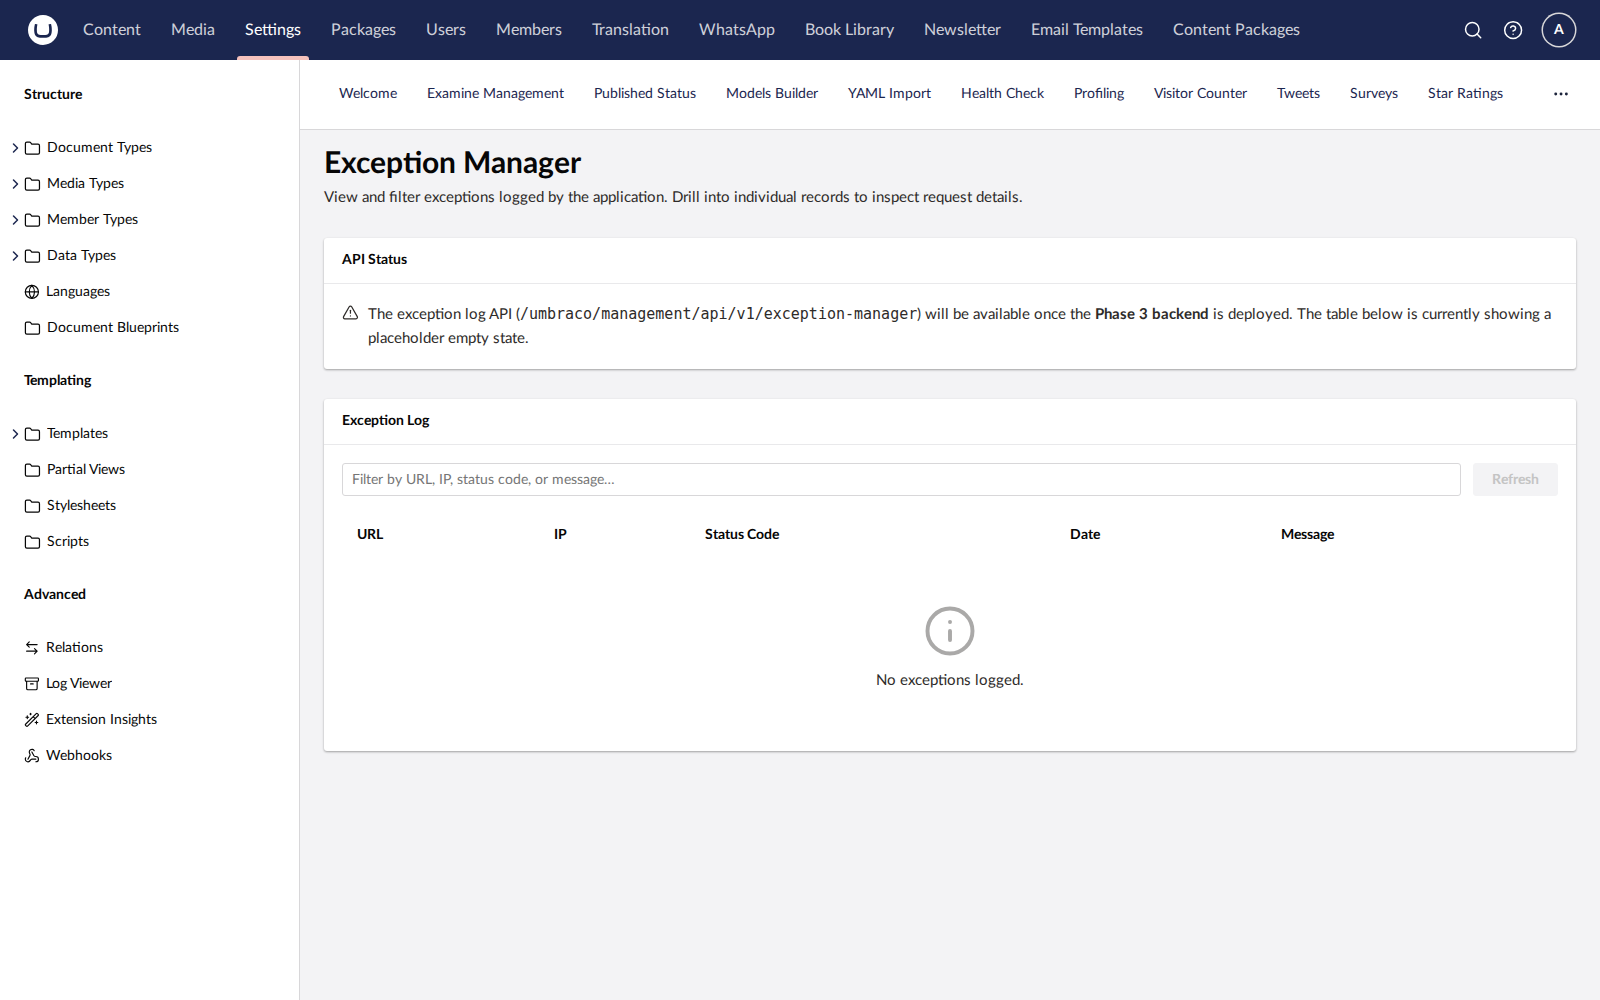This screenshot has width=1600, height=1000.
Task: Click the Relations arrows icon
Action: click(x=32, y=648)
